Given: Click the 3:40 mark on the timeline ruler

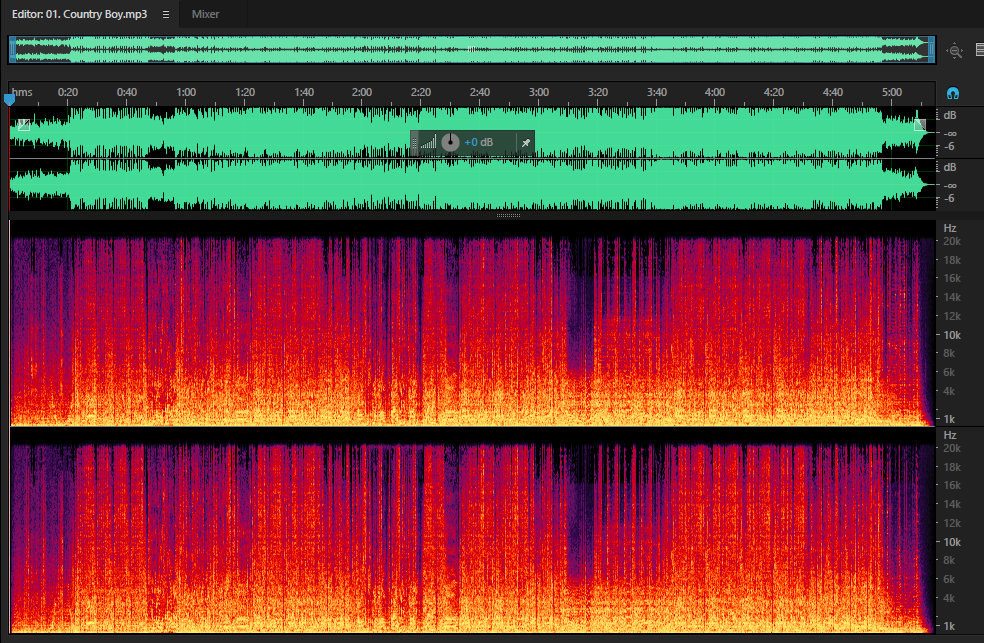Looking at the screenshot, I should pyautogui.click(x=656, y=92).
